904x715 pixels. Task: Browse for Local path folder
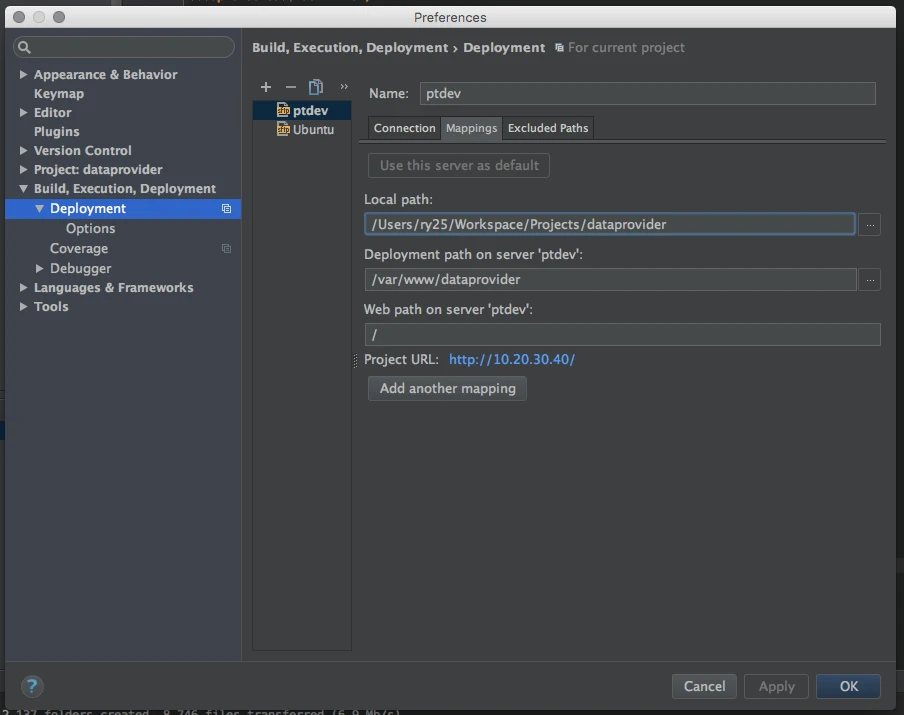pyautogui.click(x=869, y=224)
